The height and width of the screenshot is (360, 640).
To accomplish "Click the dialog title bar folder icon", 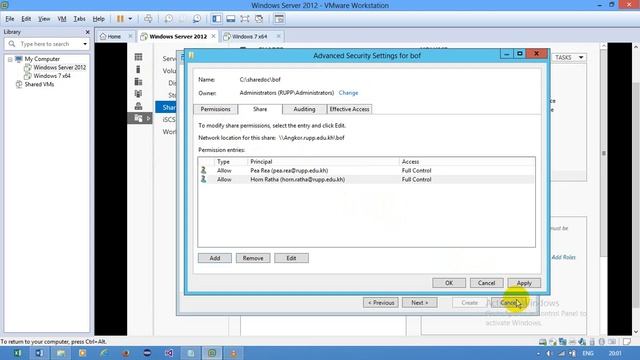I will (191, 55).
